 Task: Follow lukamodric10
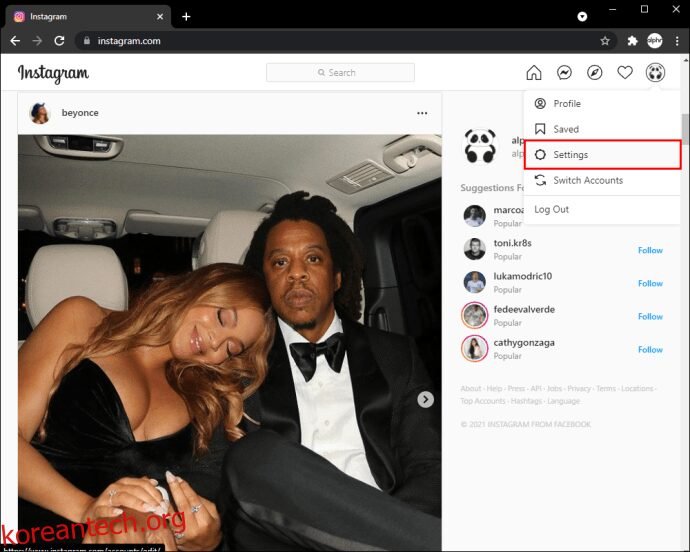[650, 283]
